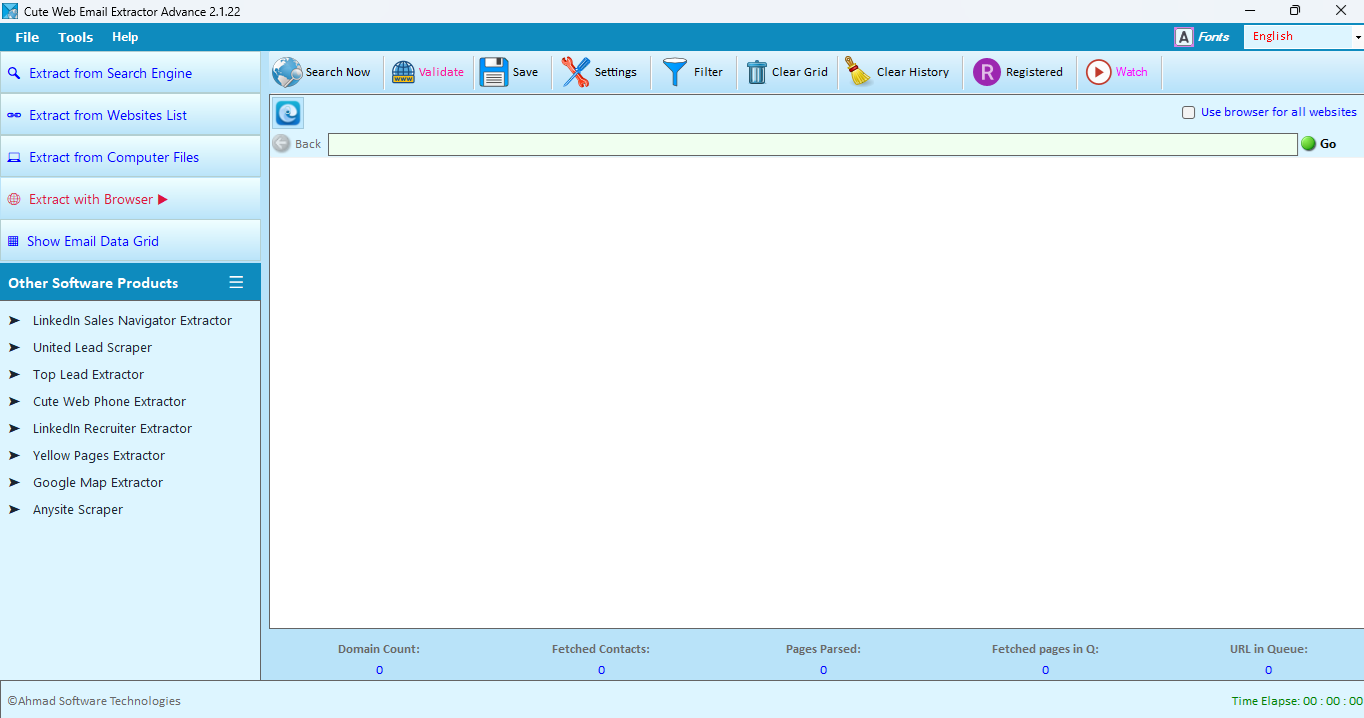Click the URL in Queue label
Image resolution: width=1364 pixels, height=718 pixels.
[1268, 649]
